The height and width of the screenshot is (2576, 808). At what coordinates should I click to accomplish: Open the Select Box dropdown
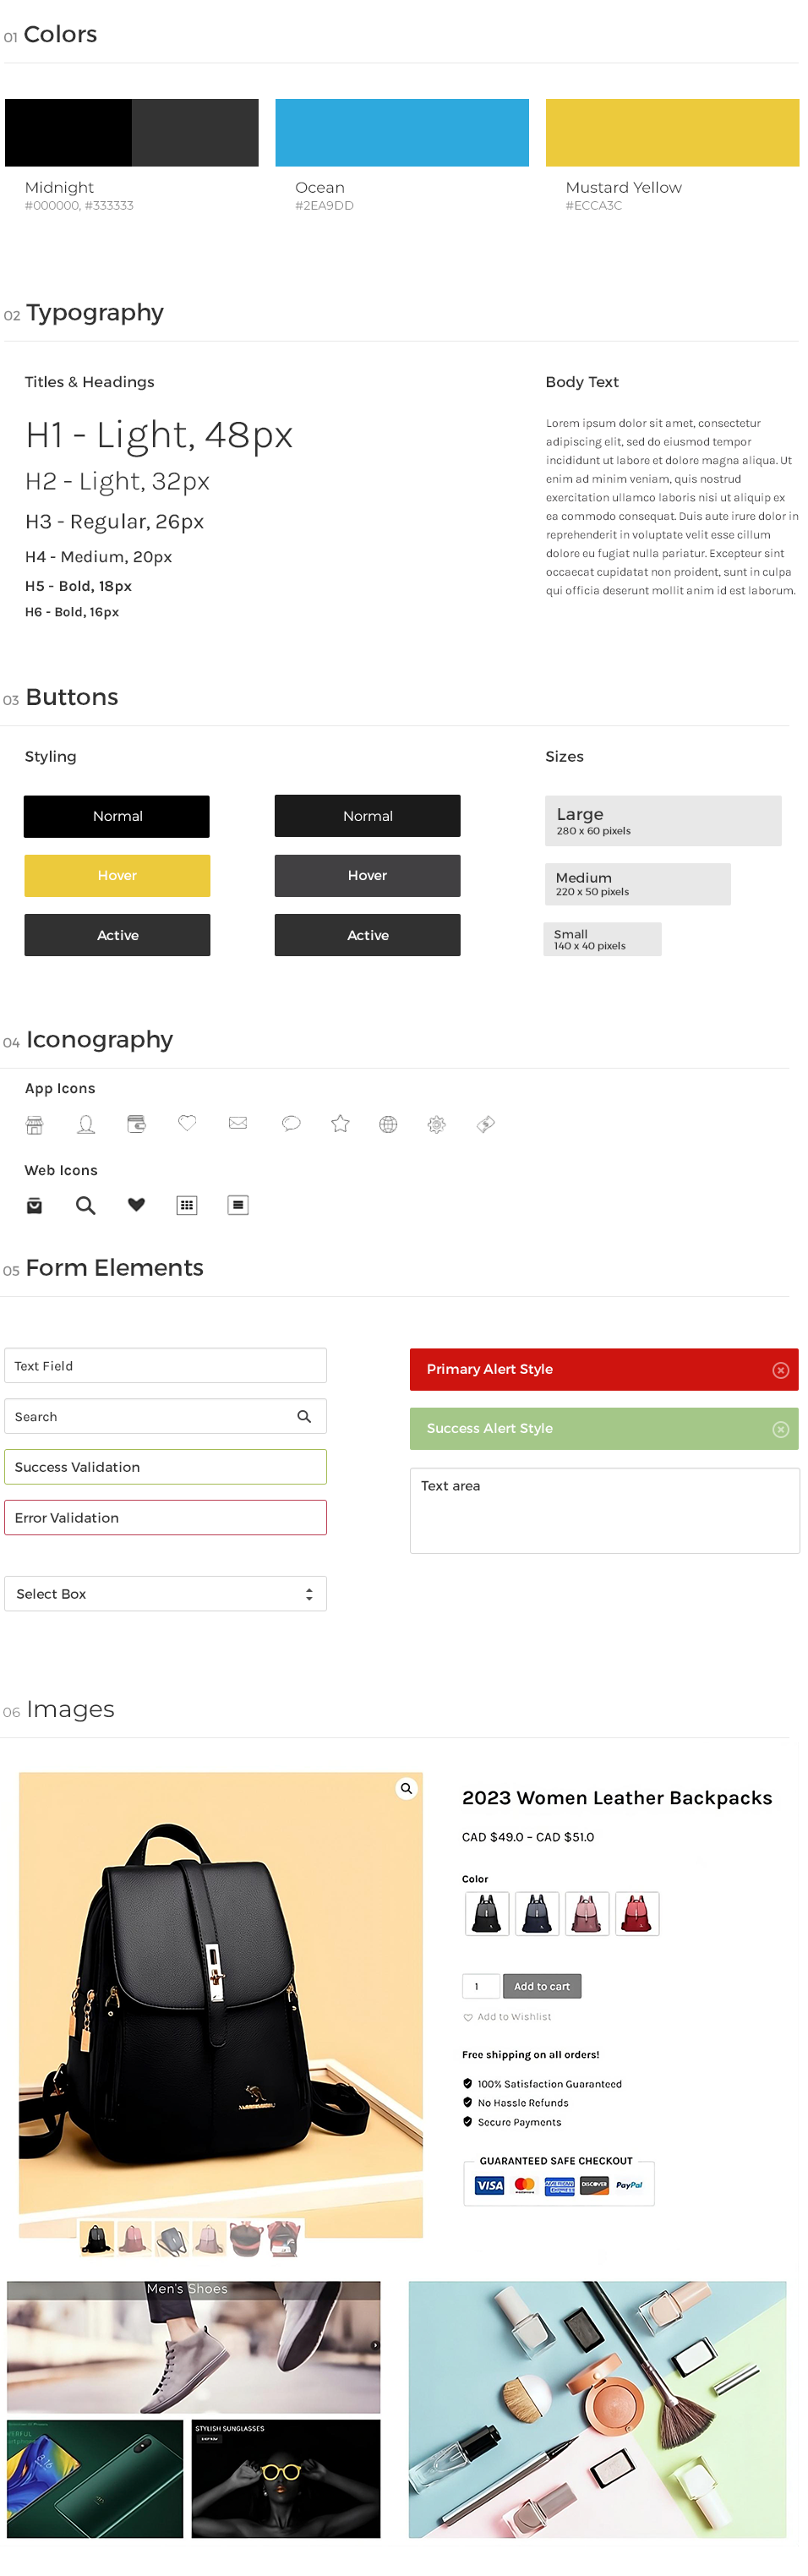tap(165, 1593)
